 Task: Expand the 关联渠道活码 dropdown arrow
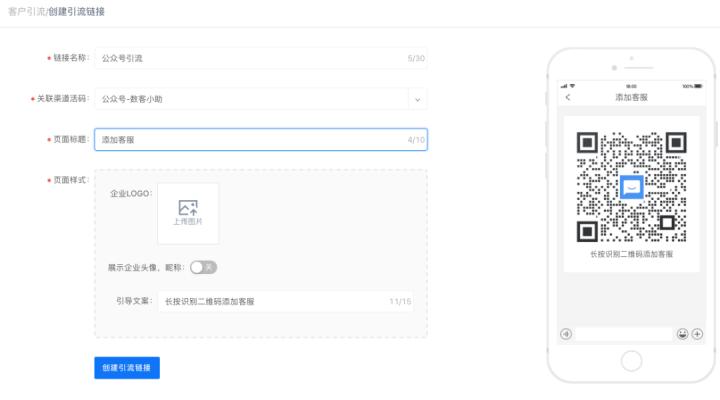point(417,99)
